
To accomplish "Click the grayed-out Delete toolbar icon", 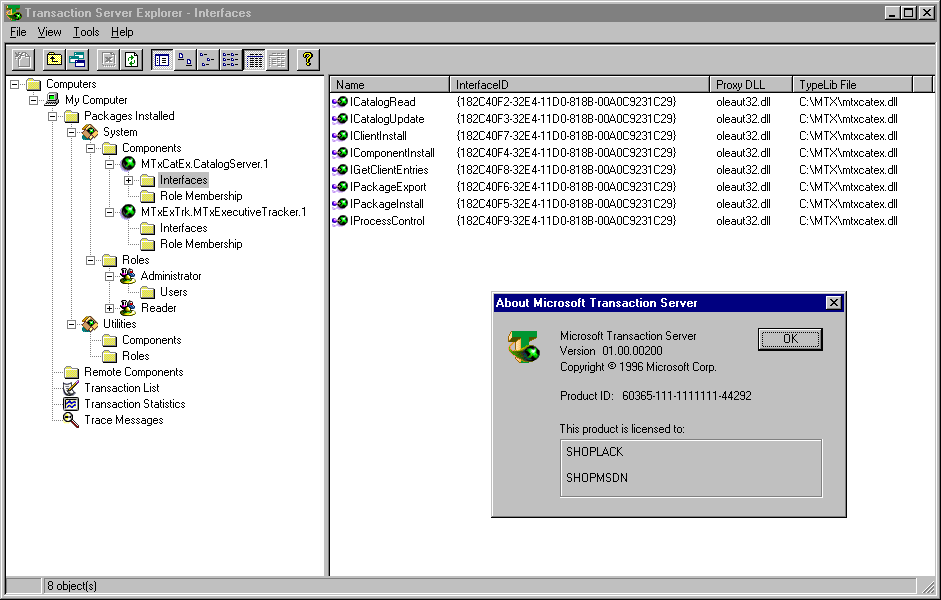I will [109, 59].
